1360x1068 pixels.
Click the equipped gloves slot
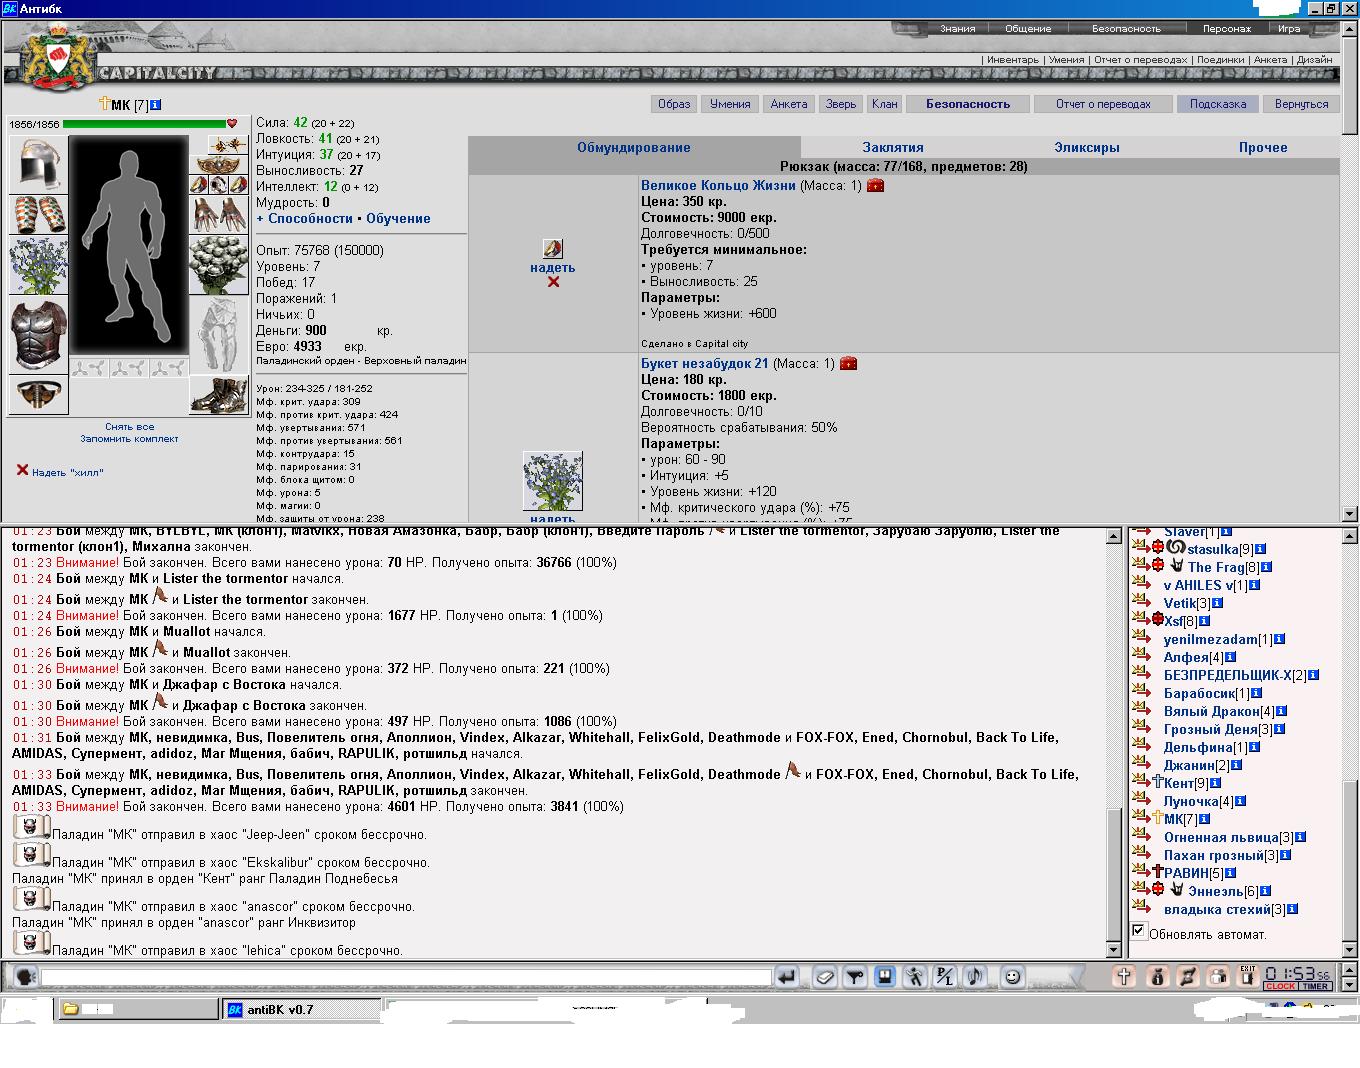click(x=219, y=215)
